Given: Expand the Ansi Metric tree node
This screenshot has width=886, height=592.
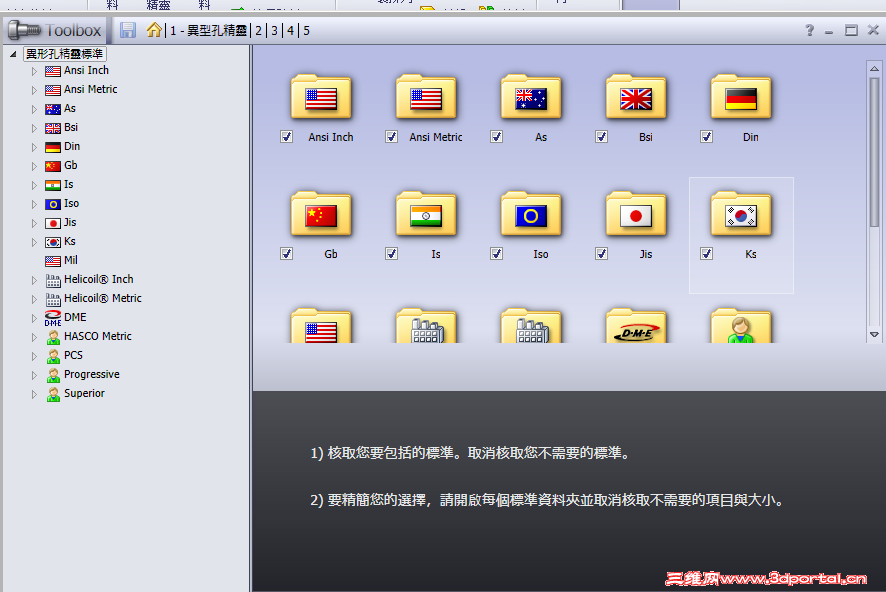Looking at the screenshot, I should coord(34,90).
